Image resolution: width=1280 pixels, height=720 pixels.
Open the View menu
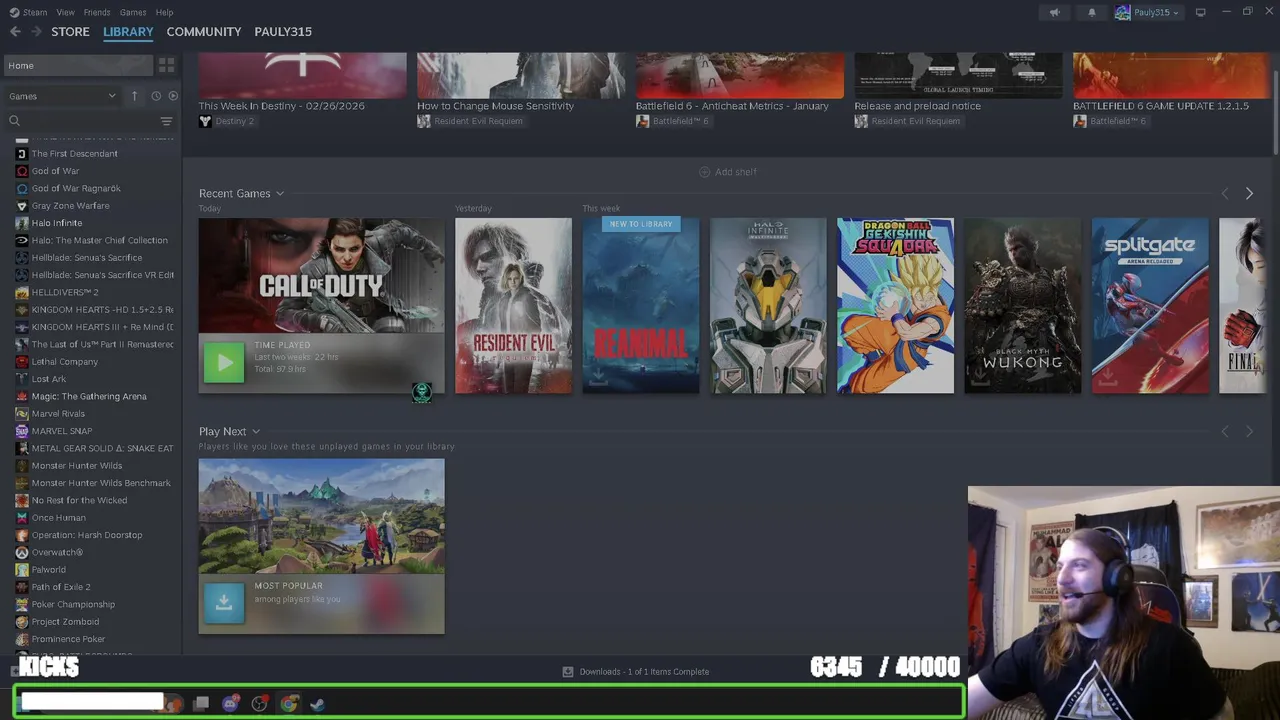[65, 12]
